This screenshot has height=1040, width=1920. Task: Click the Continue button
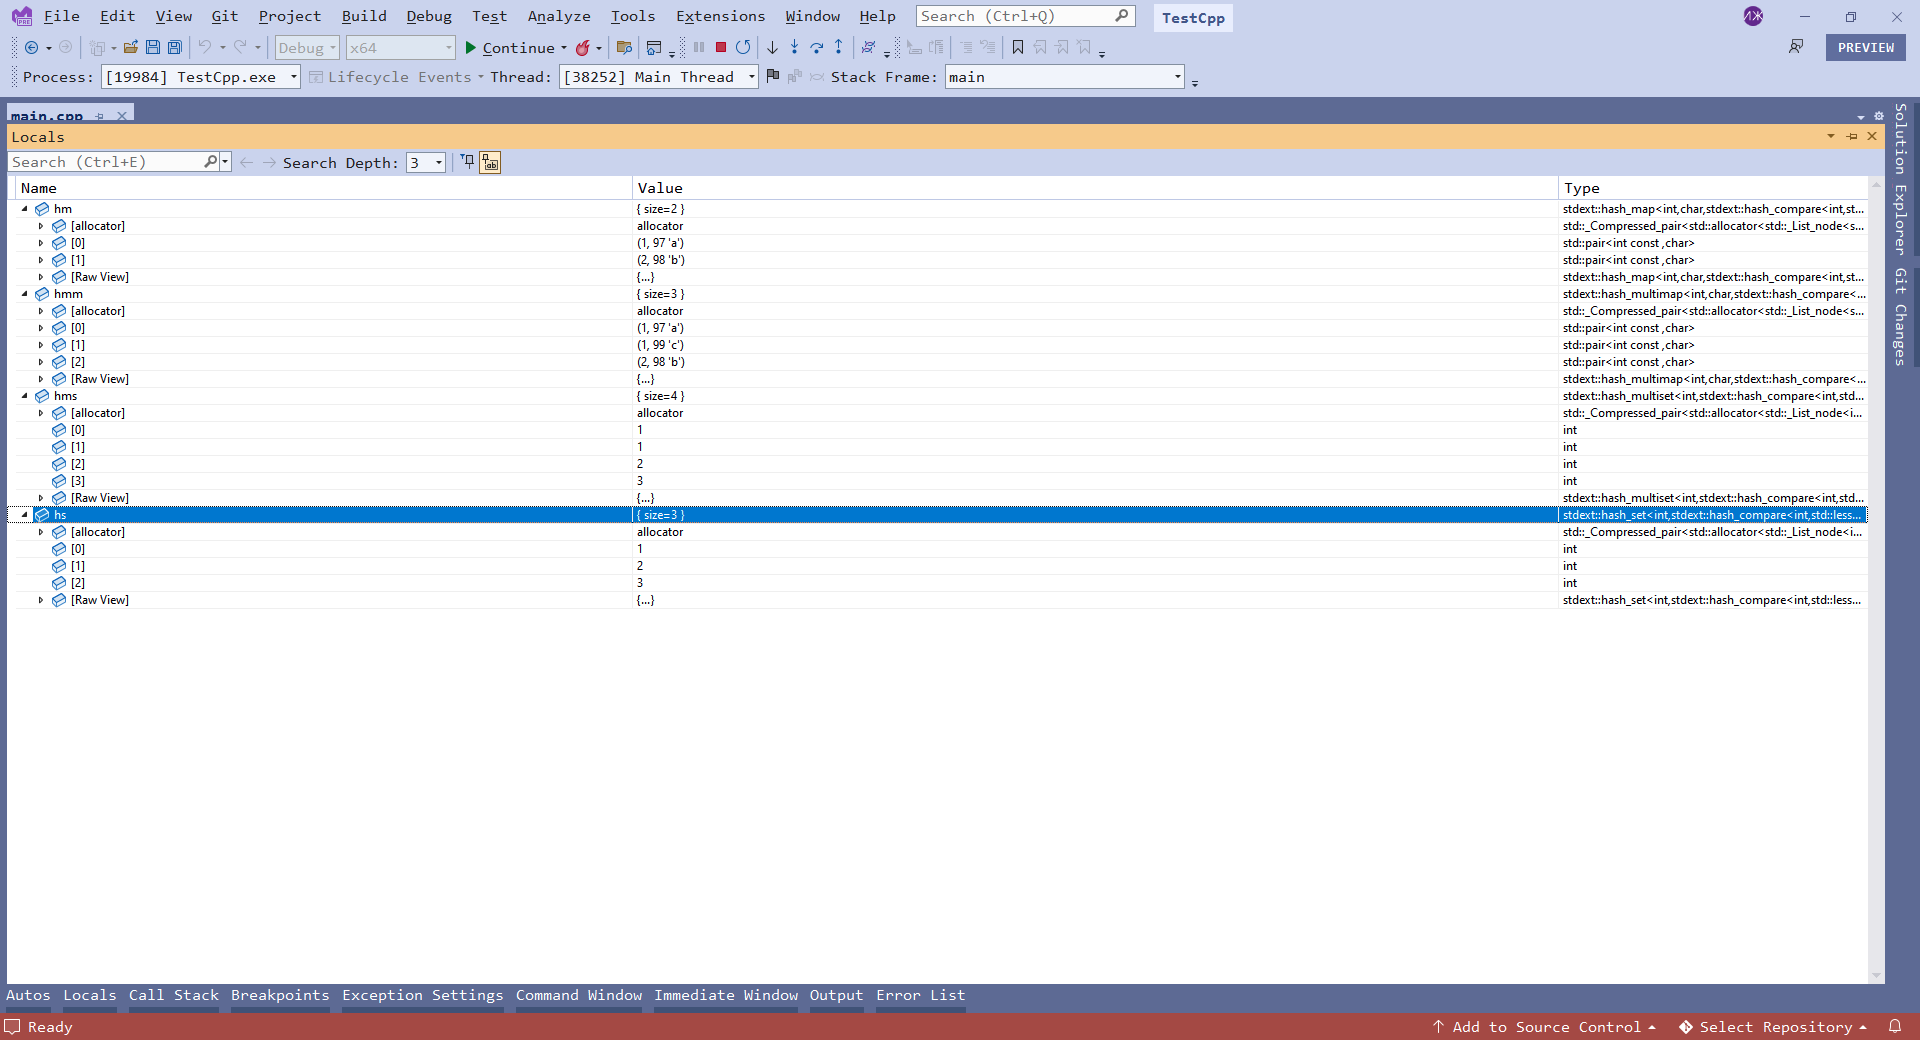point(515,47)
